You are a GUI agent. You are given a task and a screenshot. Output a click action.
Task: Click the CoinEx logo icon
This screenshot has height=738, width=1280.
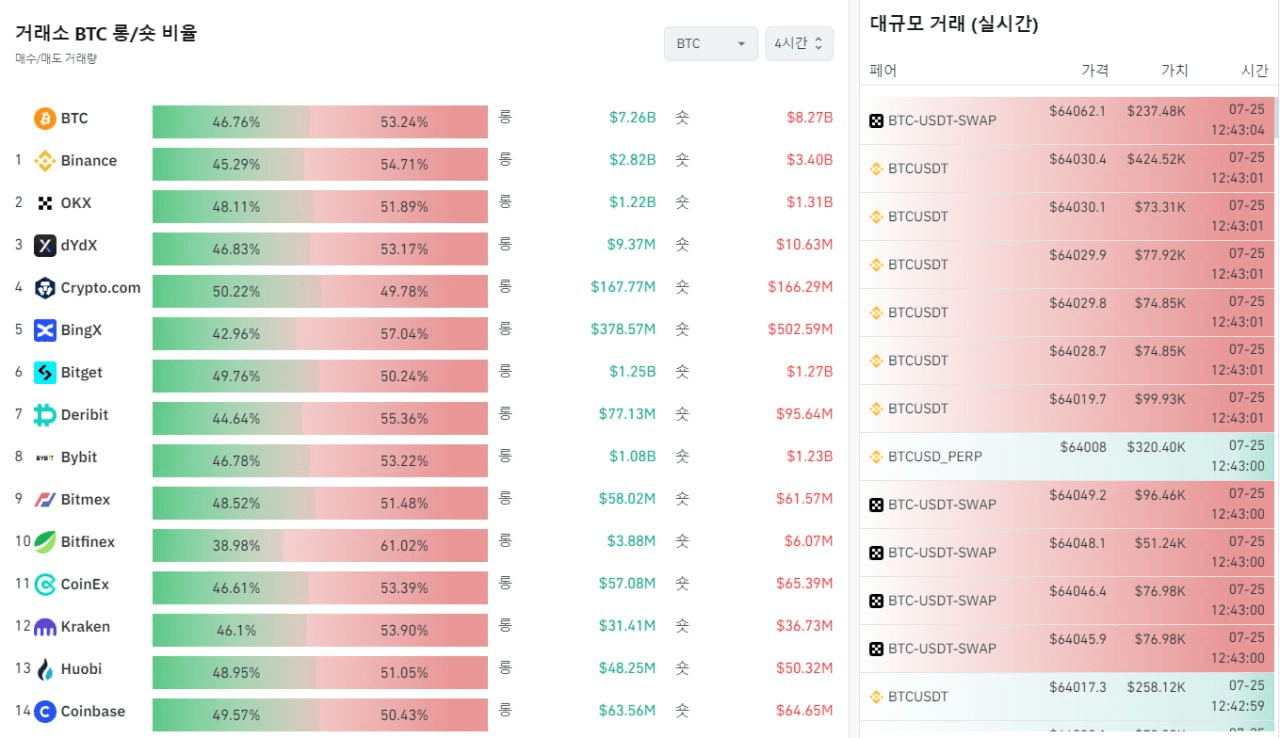pos(45,584)
